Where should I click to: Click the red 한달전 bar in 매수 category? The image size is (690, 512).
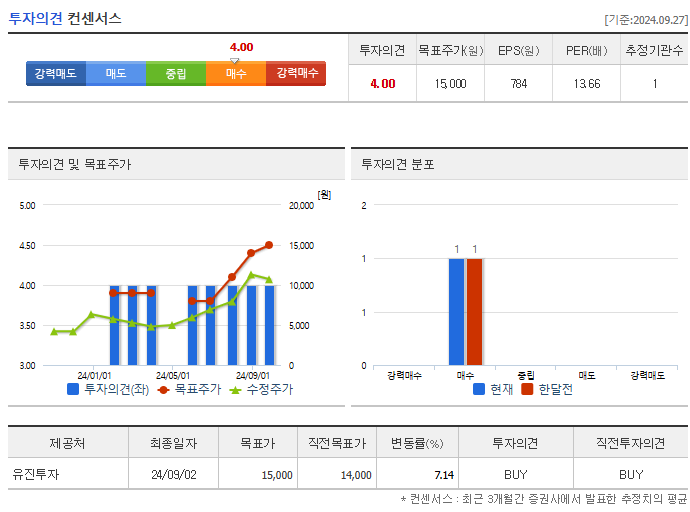(475, 312)
